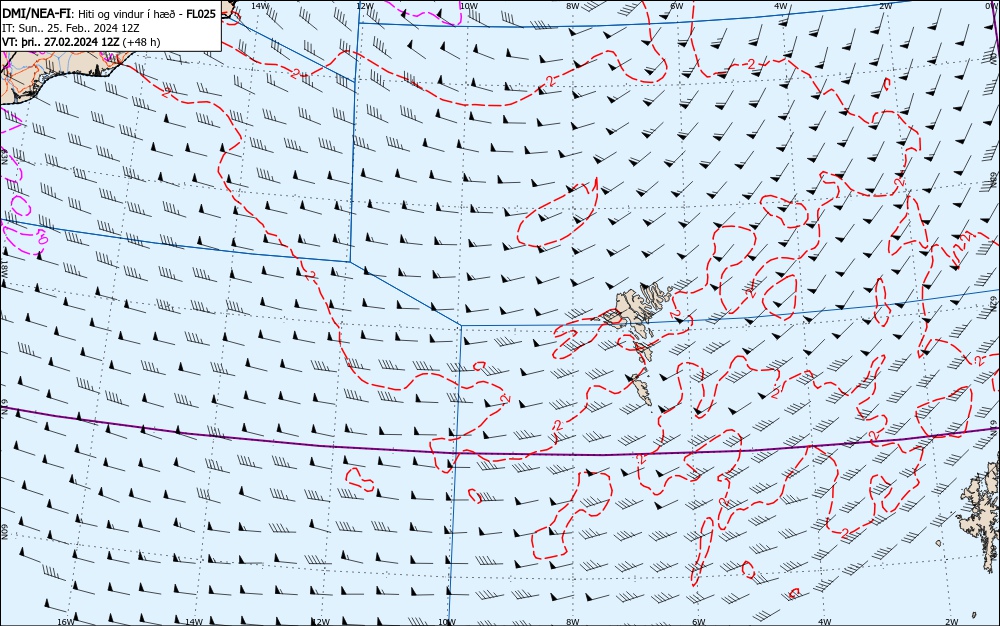Image resolution: width=1000 pixels, height=626 pixels.
Task: Click the "4W" longitude label along the top edge
Action: coord(781,6)
